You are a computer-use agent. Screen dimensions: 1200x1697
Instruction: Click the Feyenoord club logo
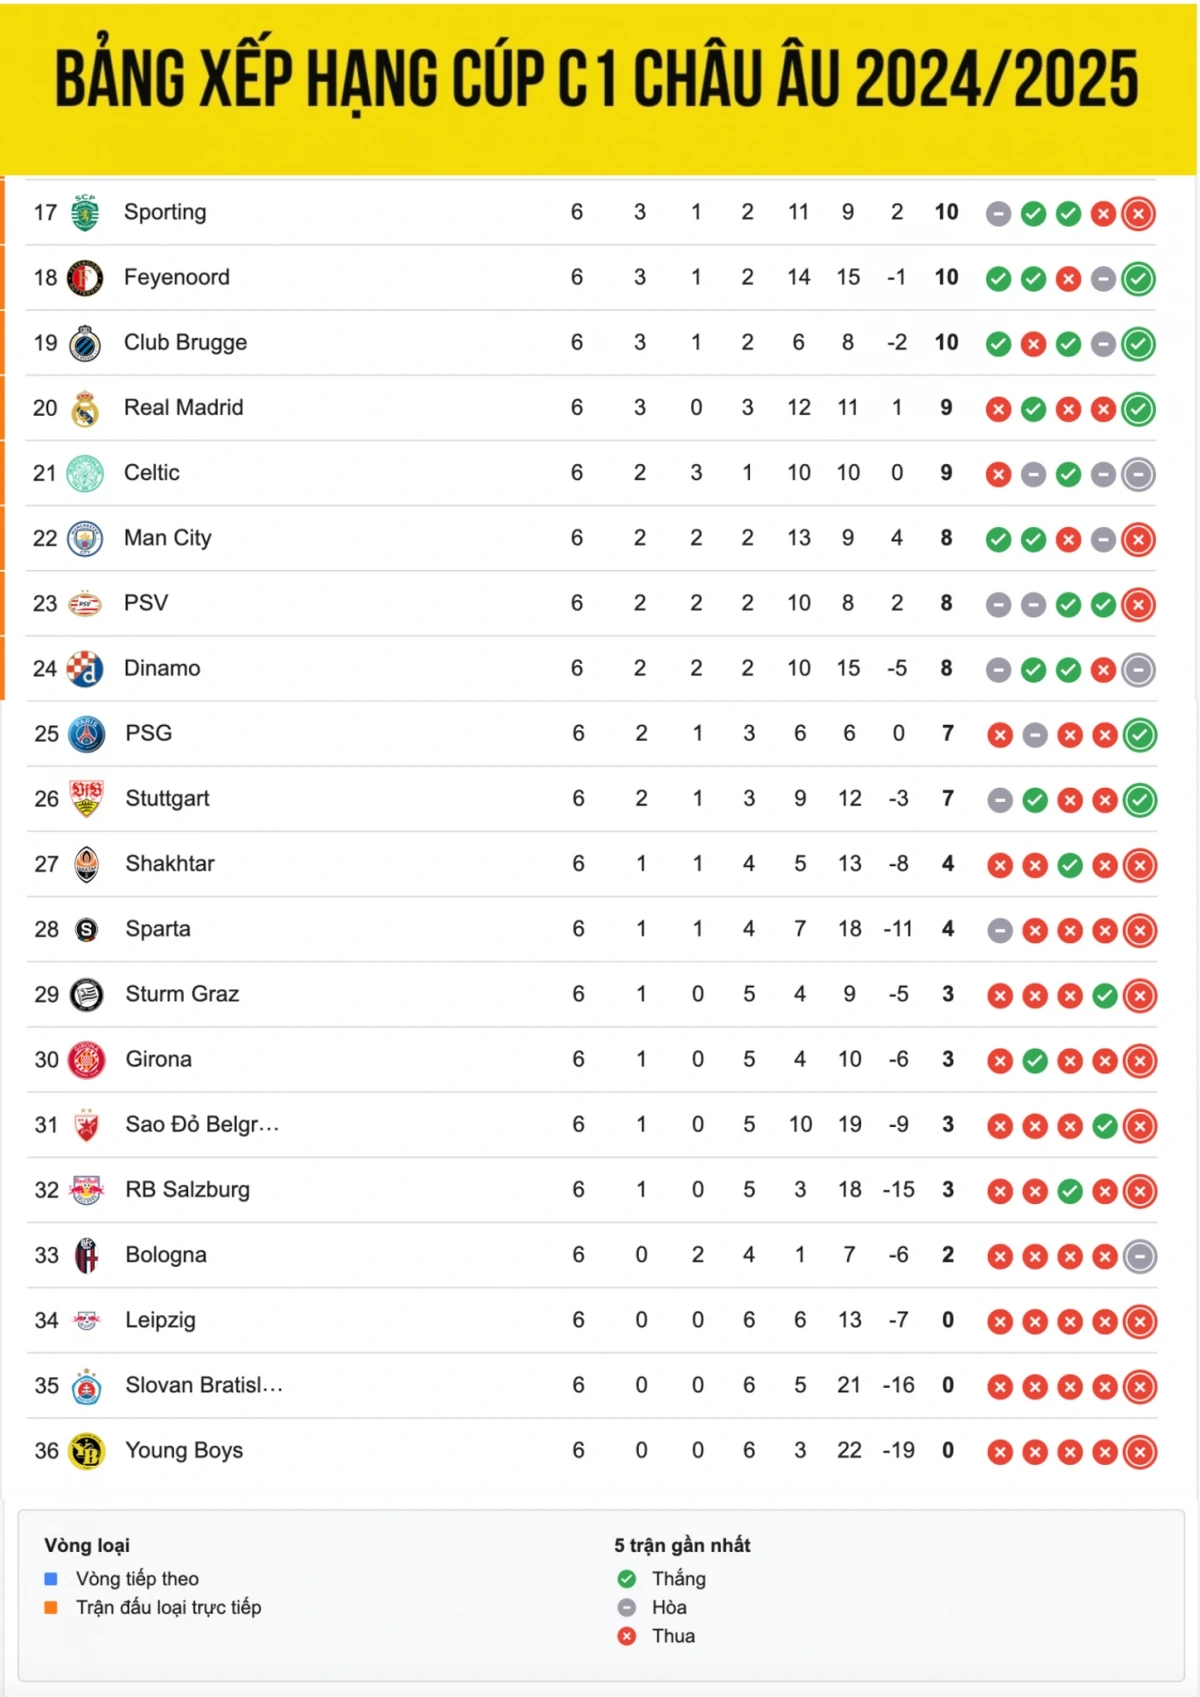tap(85, 278)
